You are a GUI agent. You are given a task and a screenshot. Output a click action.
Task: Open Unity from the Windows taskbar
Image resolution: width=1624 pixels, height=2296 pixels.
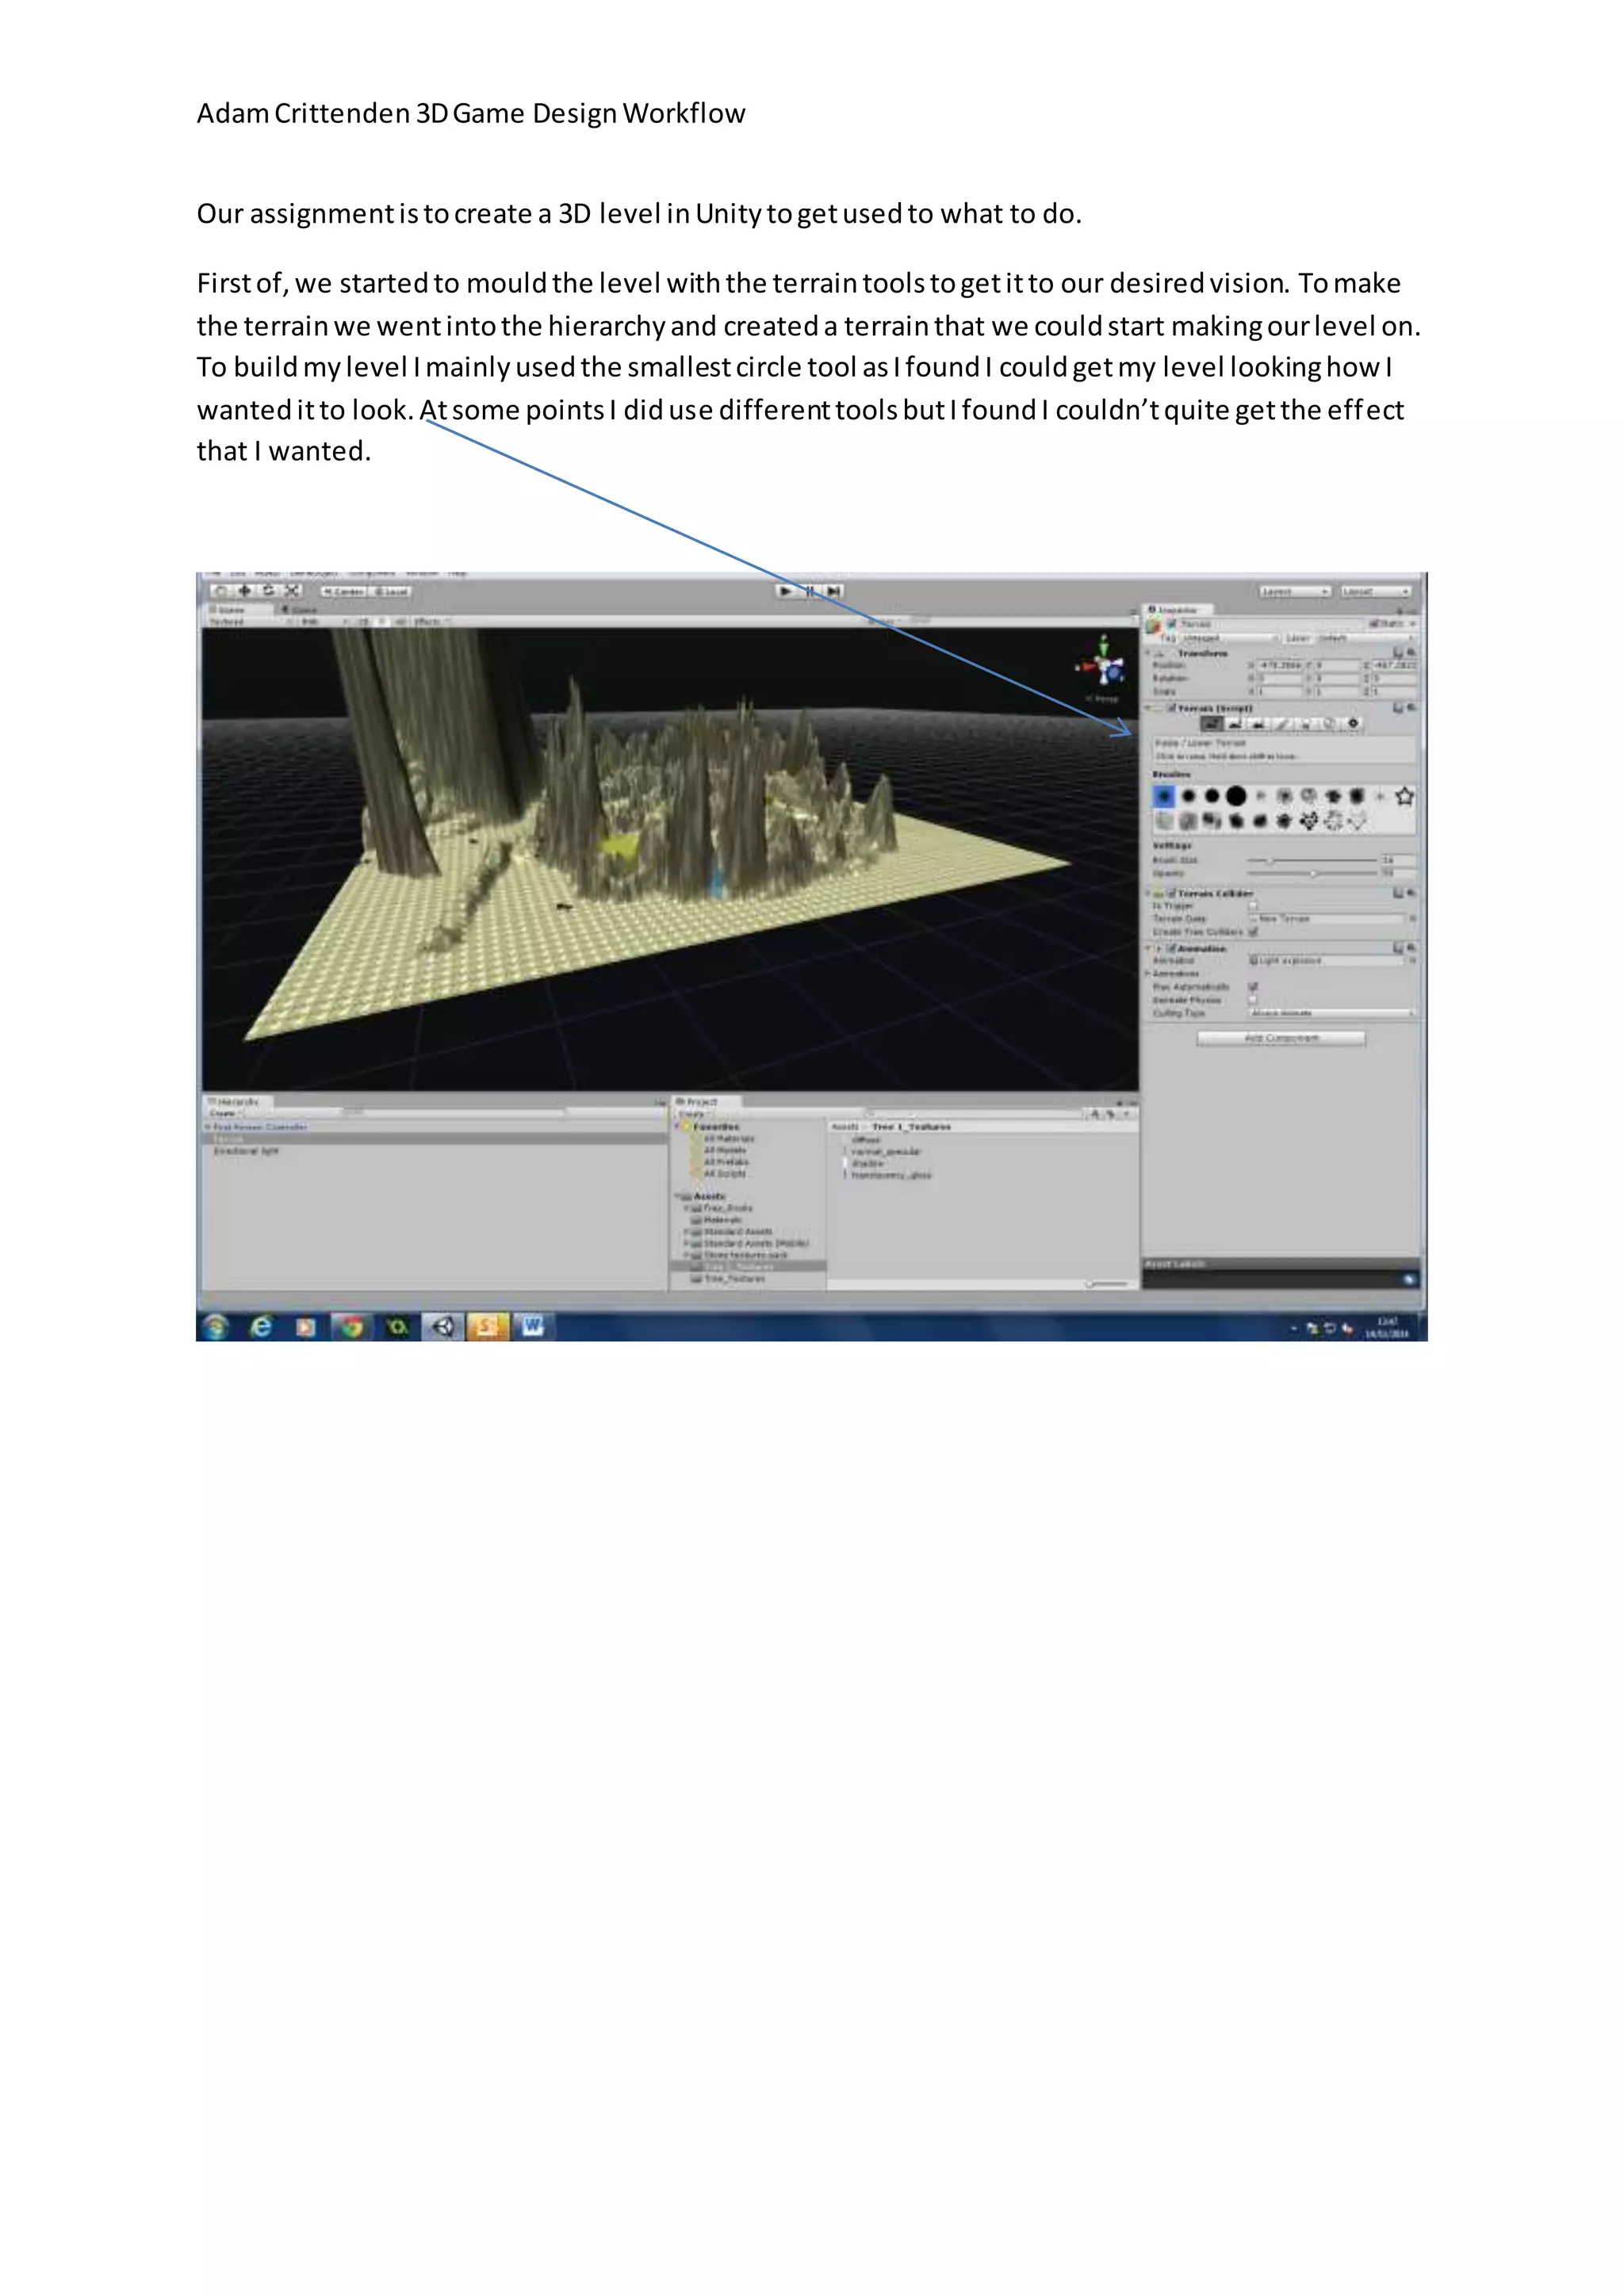click(443, 1326)
